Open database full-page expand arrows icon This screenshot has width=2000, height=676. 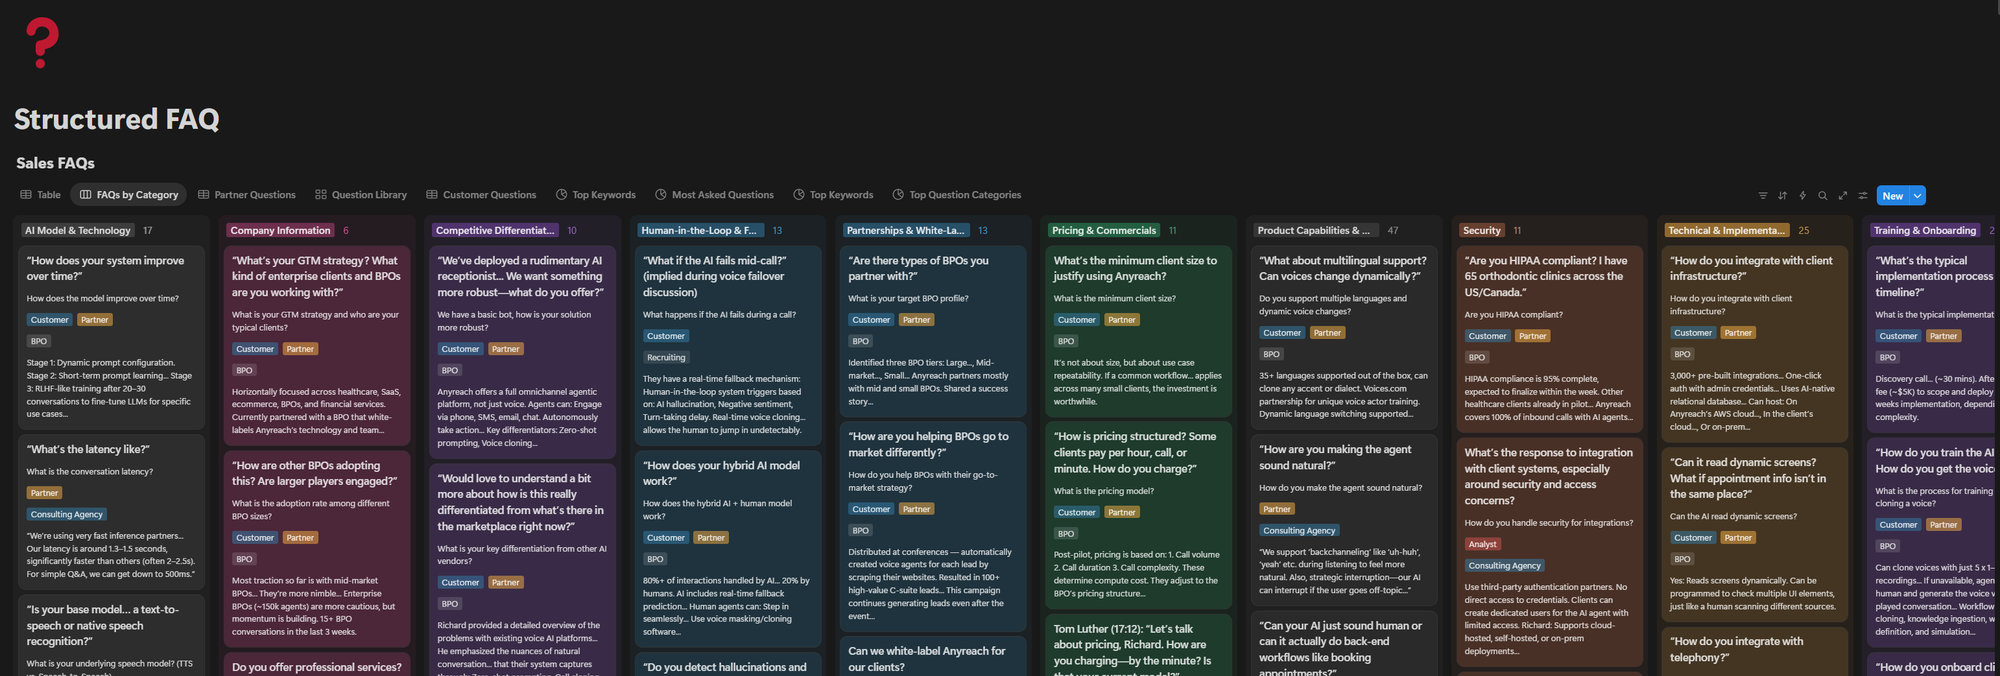1843,196
